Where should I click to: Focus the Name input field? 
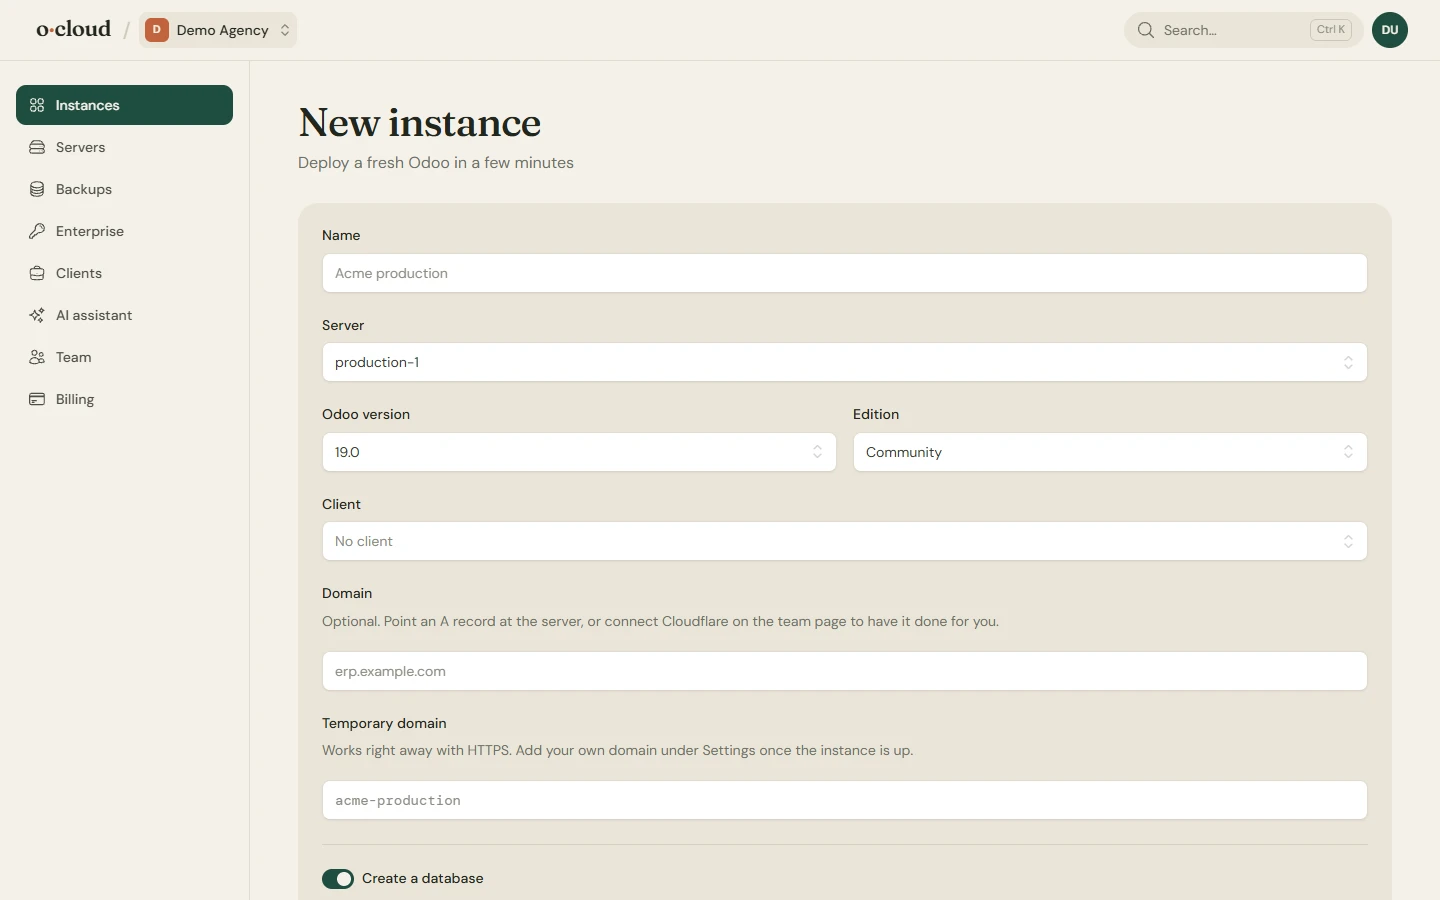(844, 273)
